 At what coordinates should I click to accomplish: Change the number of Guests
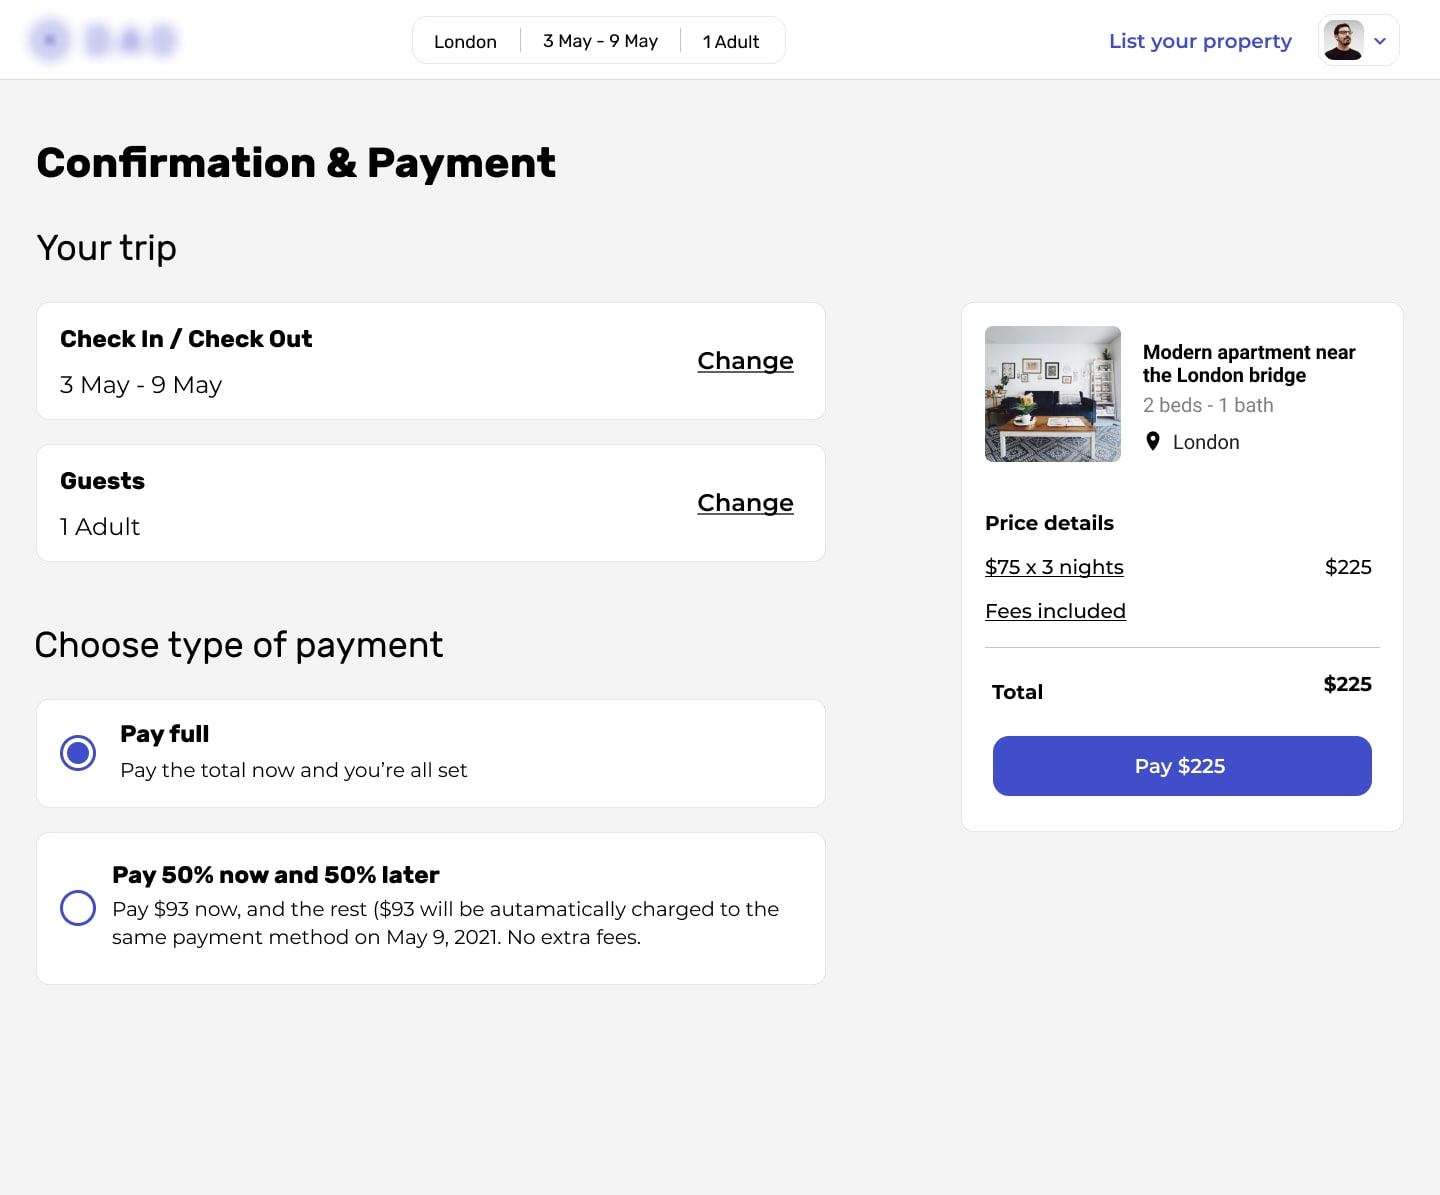[745, 503]
